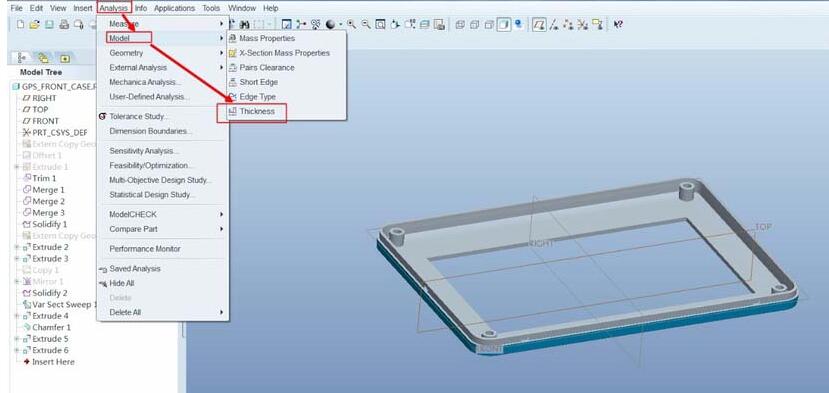The image size is (829, 393).
Task: Click Mass Properties in the submenu
Action: (x=267, y=38)
